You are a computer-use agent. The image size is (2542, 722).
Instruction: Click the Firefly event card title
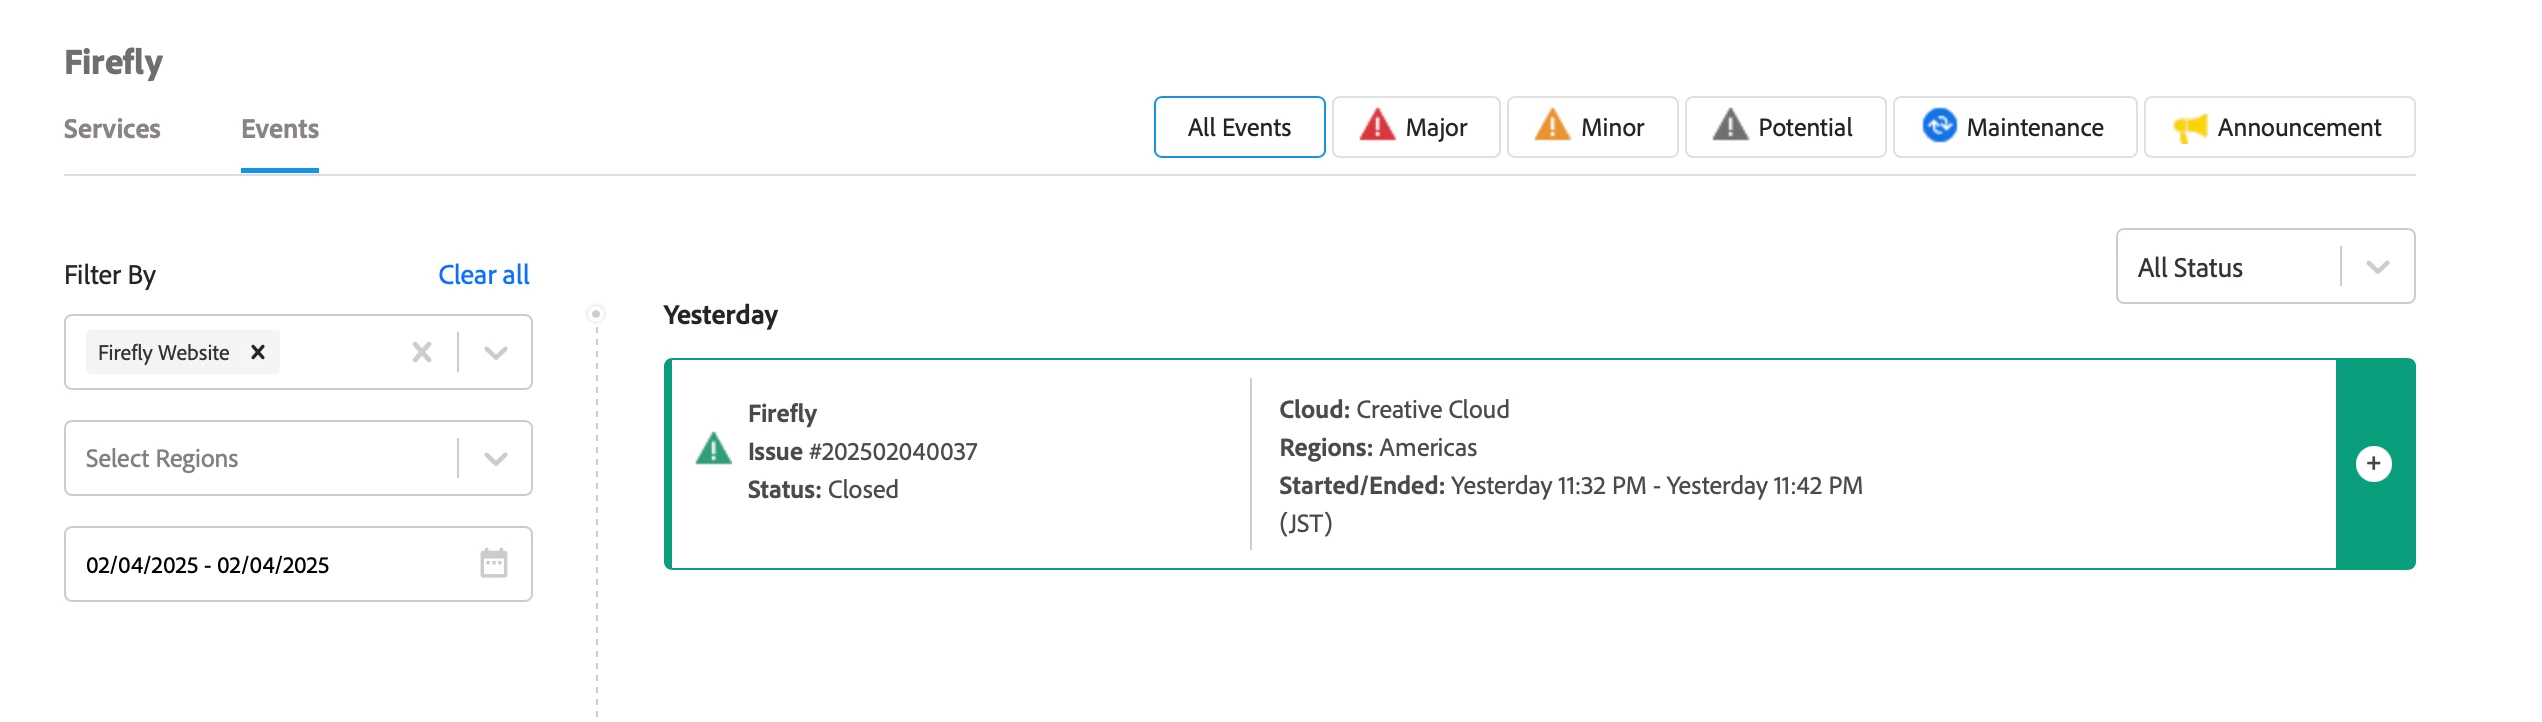(x=782, y=413)
